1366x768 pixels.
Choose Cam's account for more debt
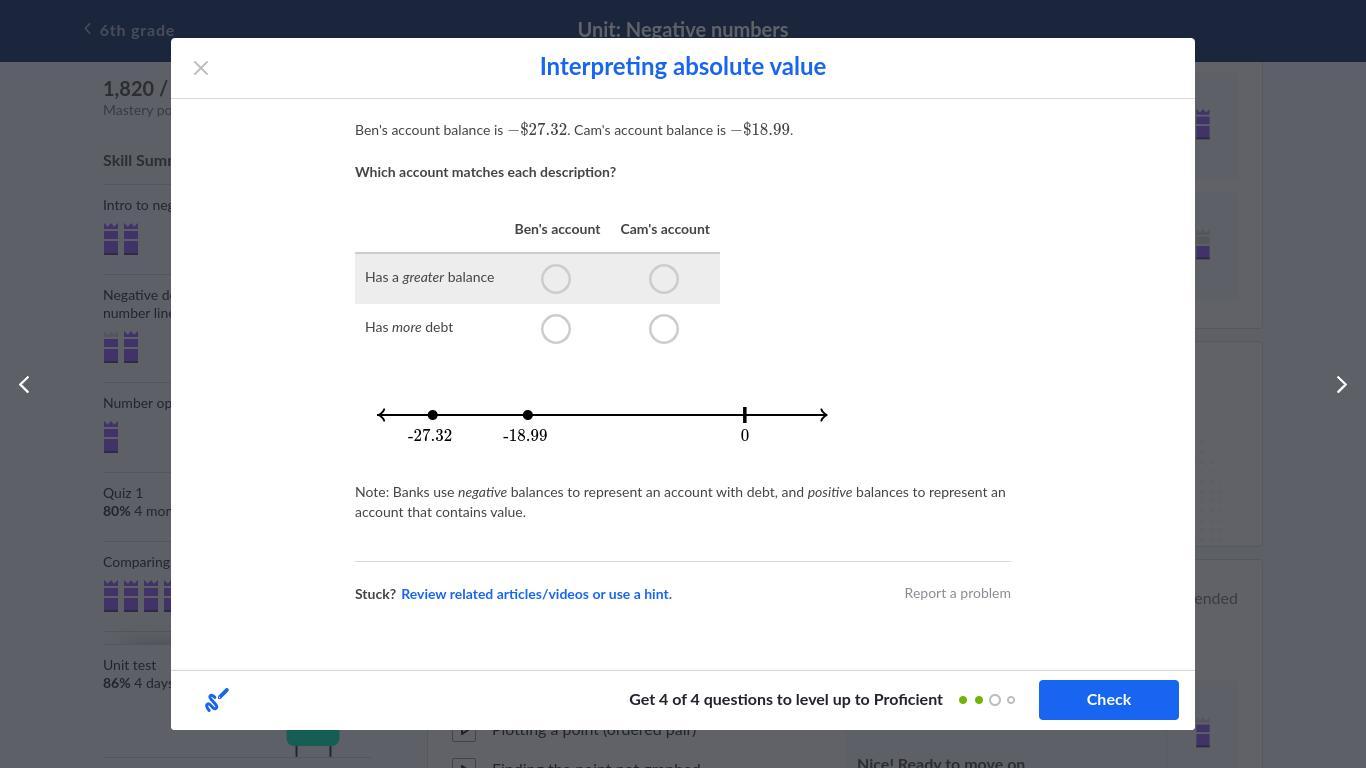[x=664, y=329]
